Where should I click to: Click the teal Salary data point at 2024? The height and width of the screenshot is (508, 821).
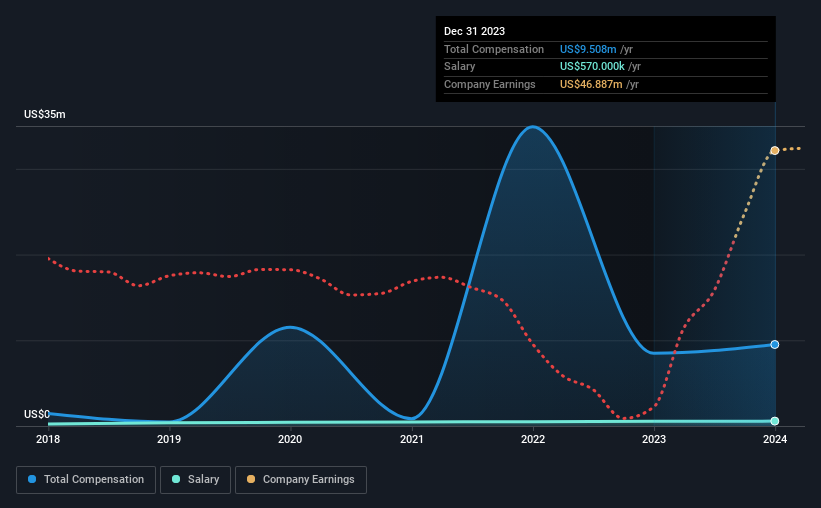(x=774, y=421)
